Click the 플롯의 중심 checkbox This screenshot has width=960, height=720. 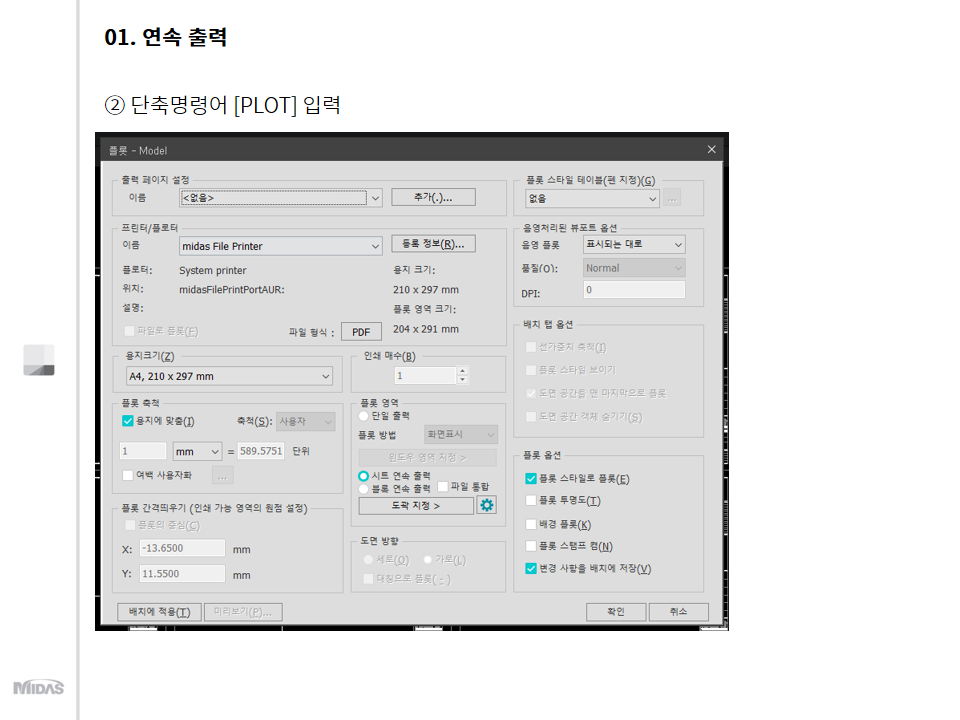130,525
